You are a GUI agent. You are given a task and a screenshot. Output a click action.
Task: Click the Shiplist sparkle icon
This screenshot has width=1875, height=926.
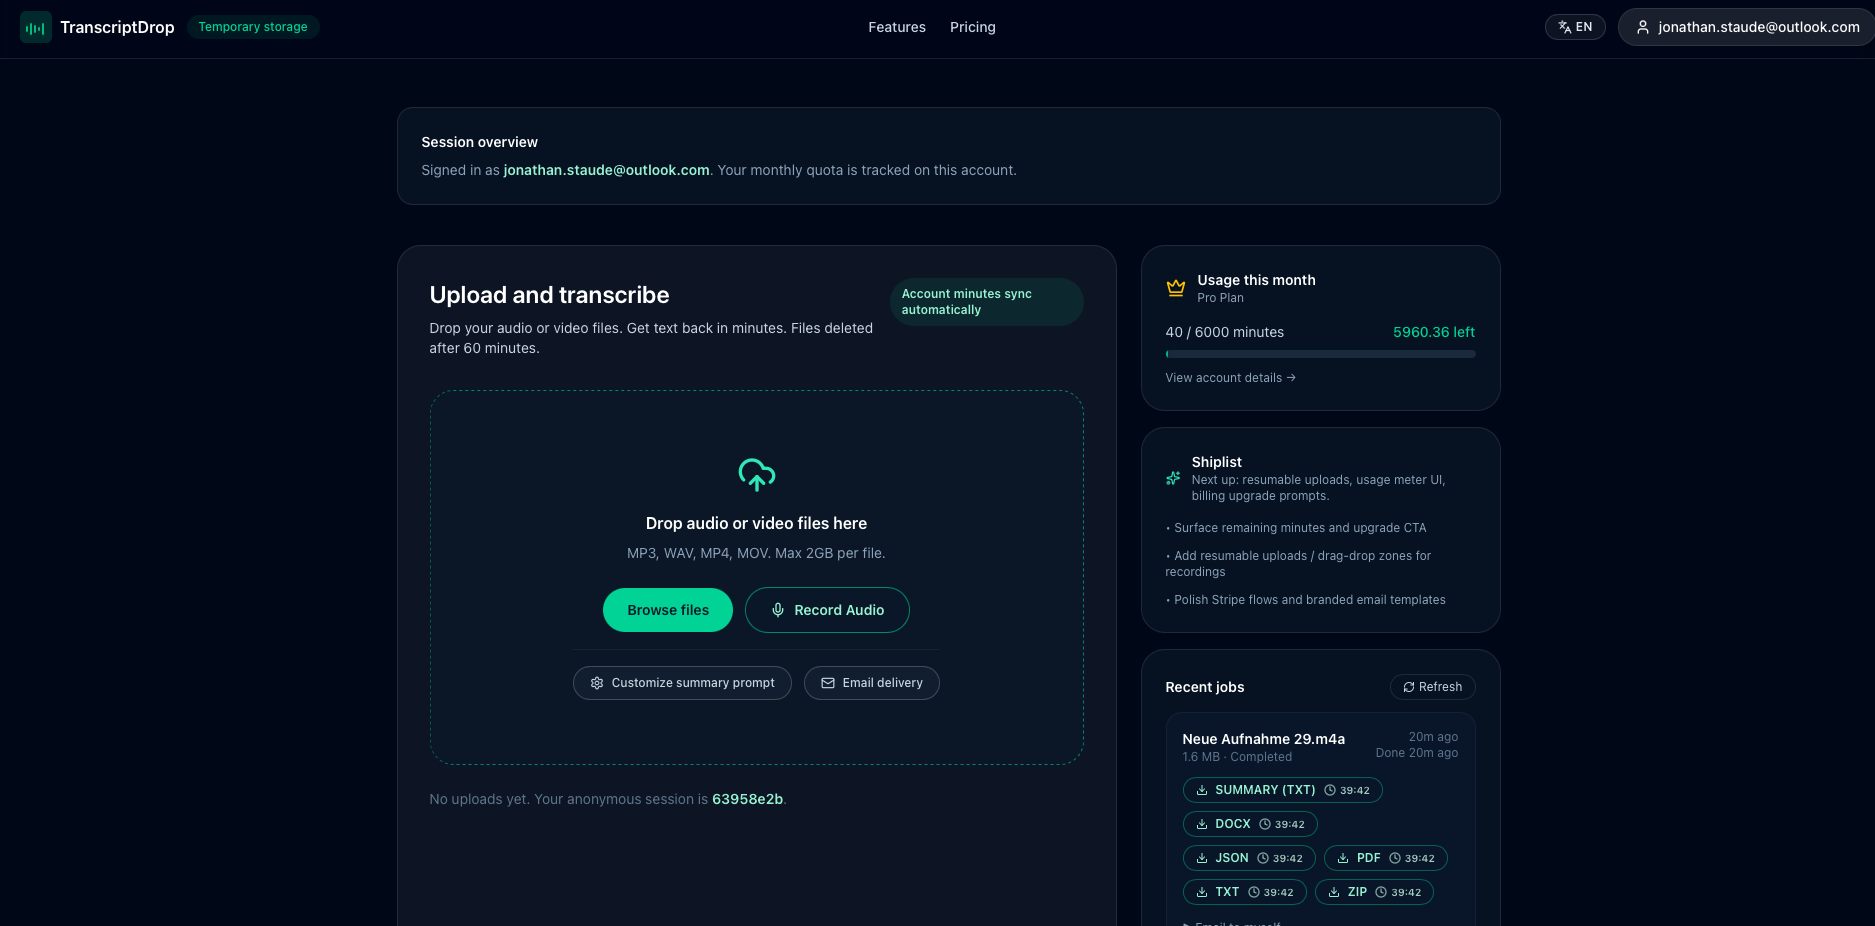(x=1173, y=478)
